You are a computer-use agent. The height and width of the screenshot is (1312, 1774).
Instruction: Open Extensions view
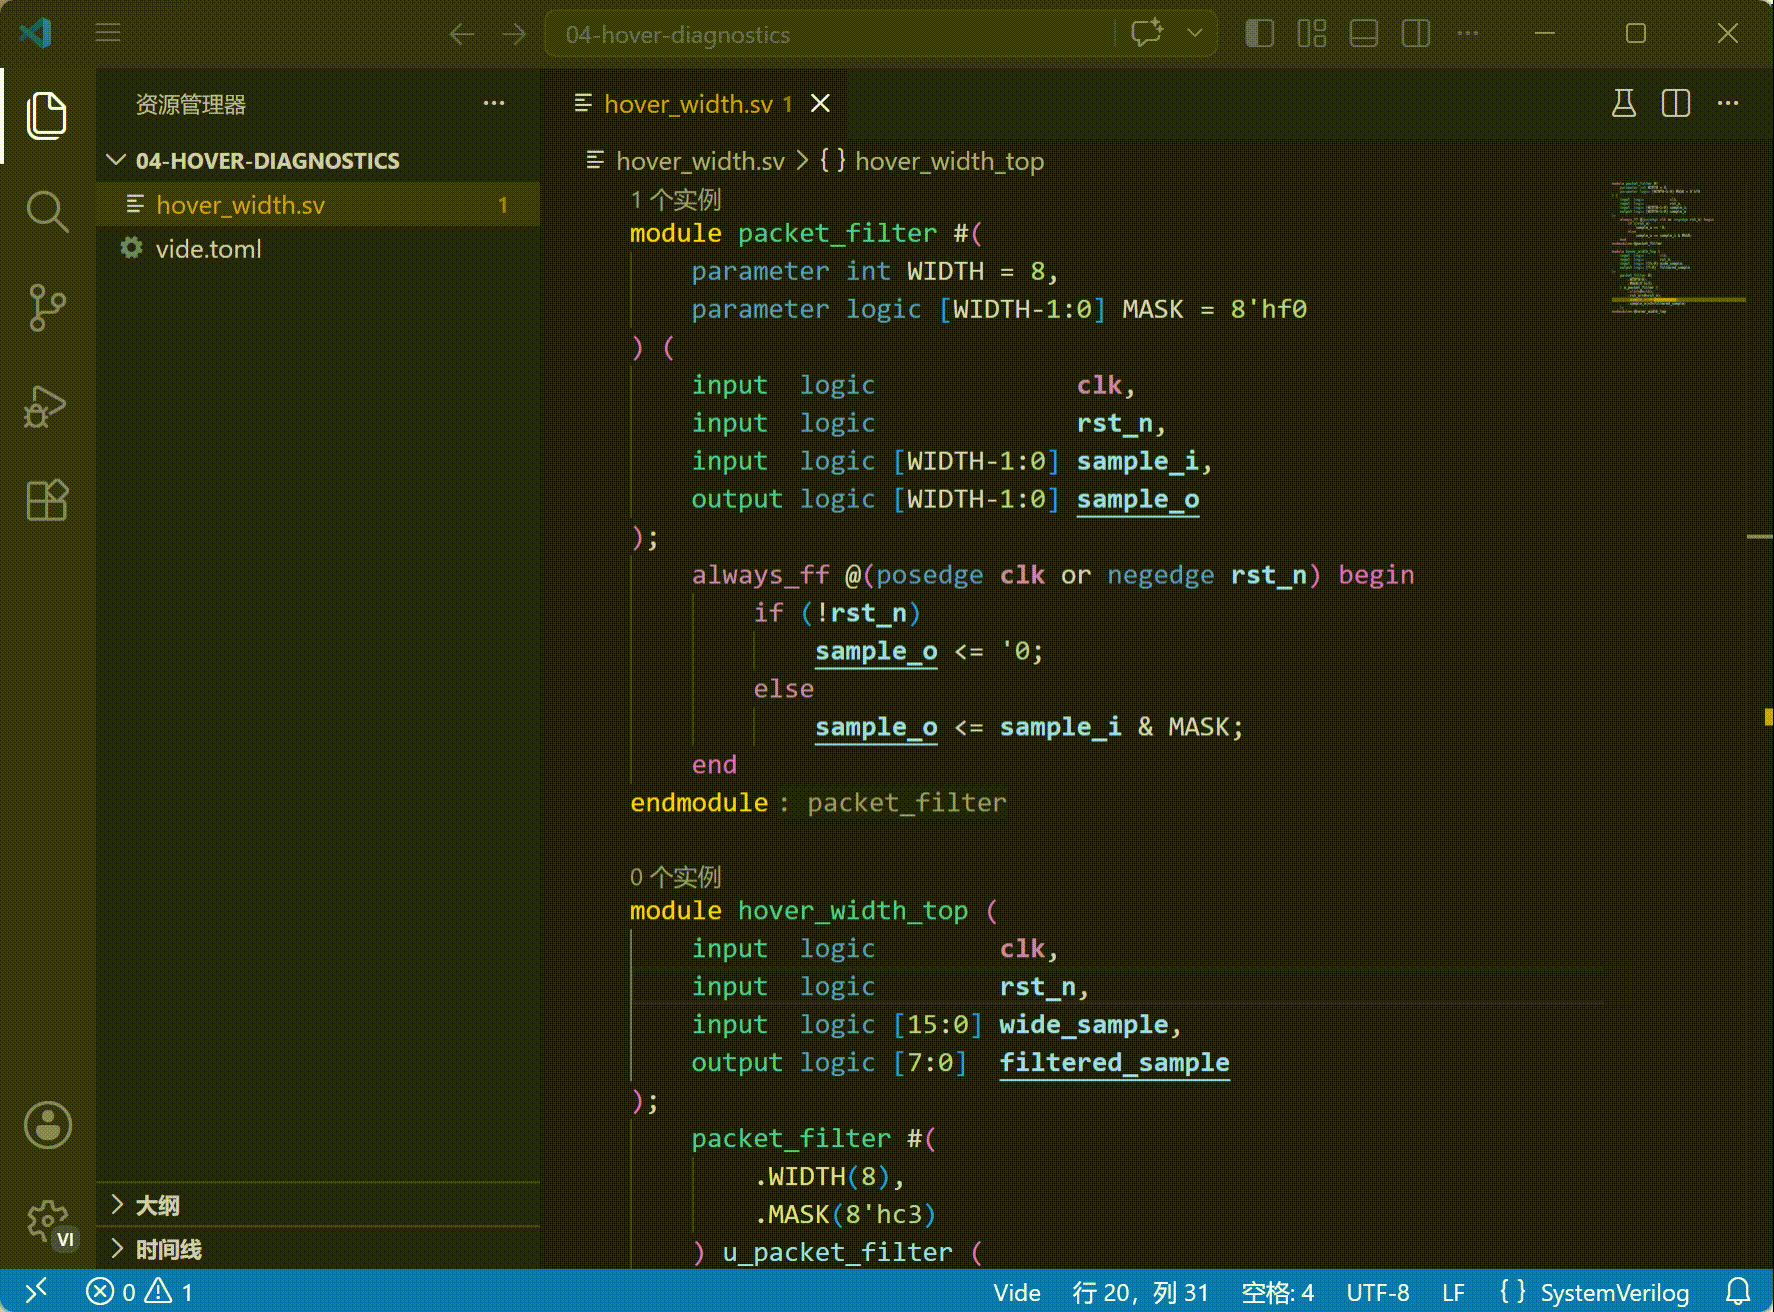coord(47,499)
